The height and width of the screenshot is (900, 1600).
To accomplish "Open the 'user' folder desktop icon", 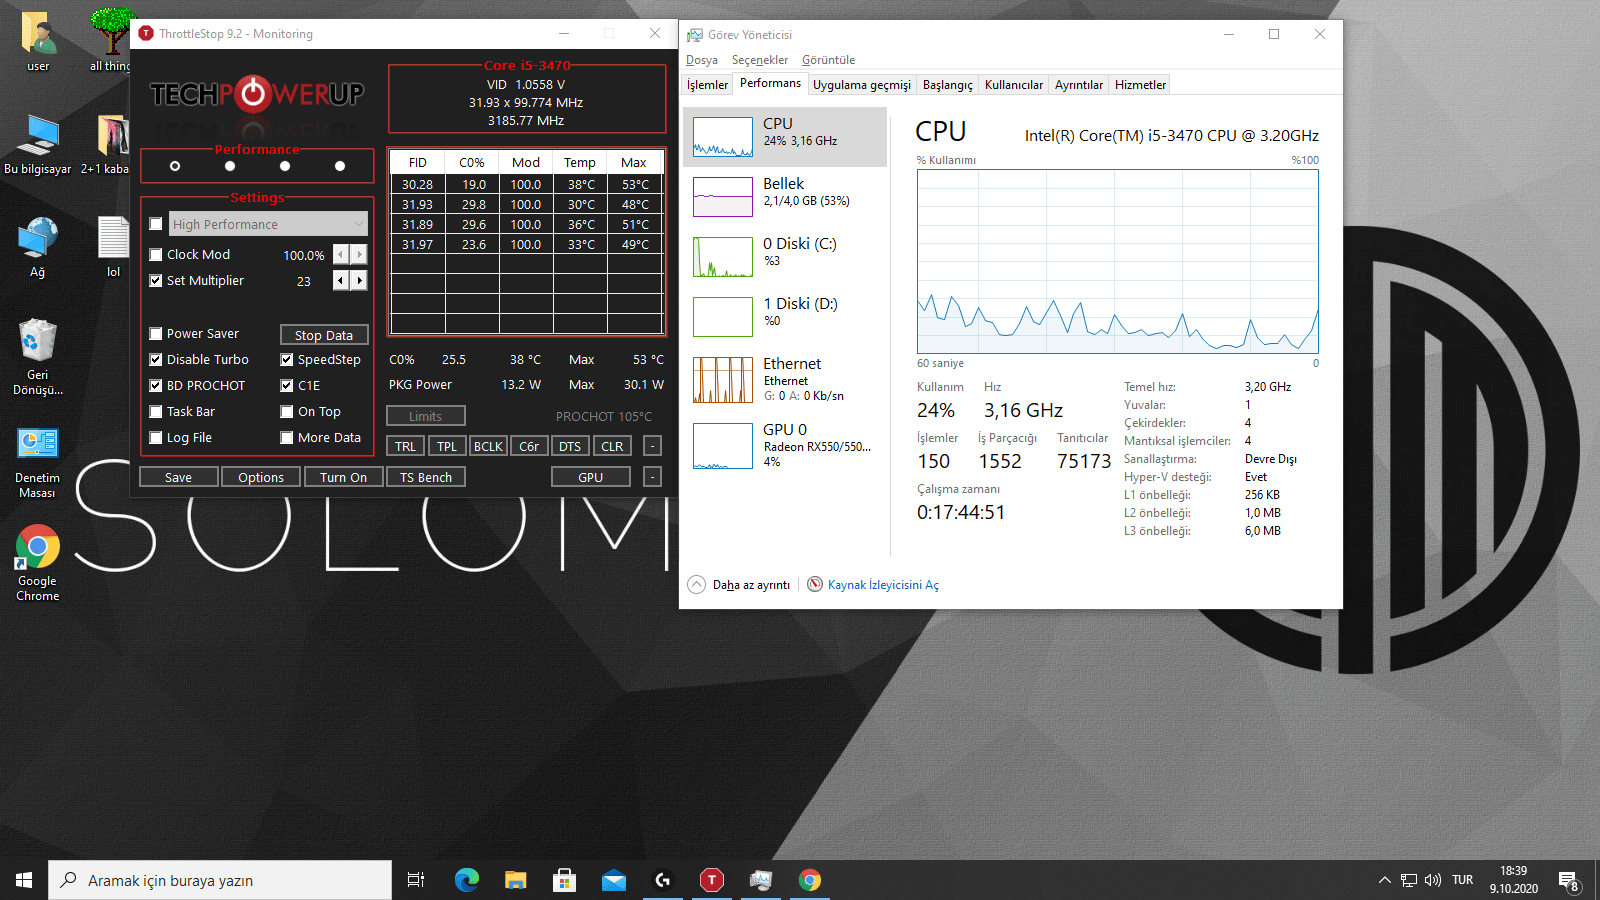I will click(x=38, y=41).
